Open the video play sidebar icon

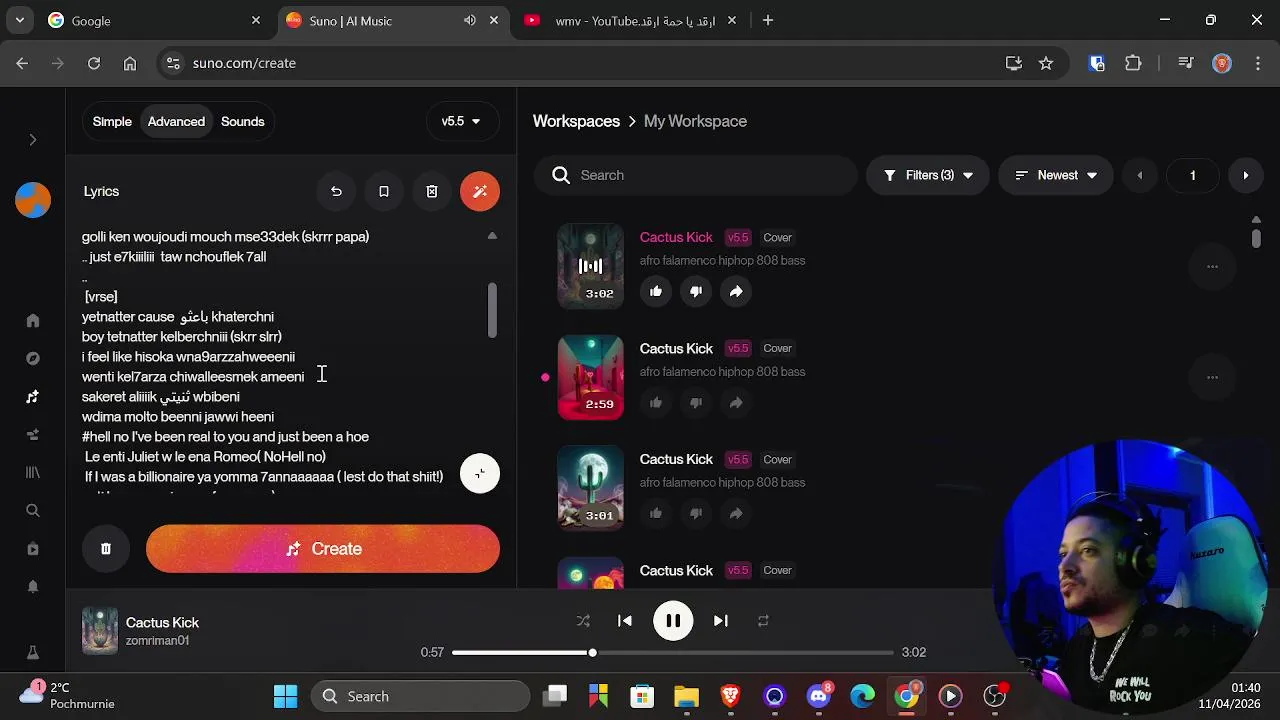tap(33, 549)
